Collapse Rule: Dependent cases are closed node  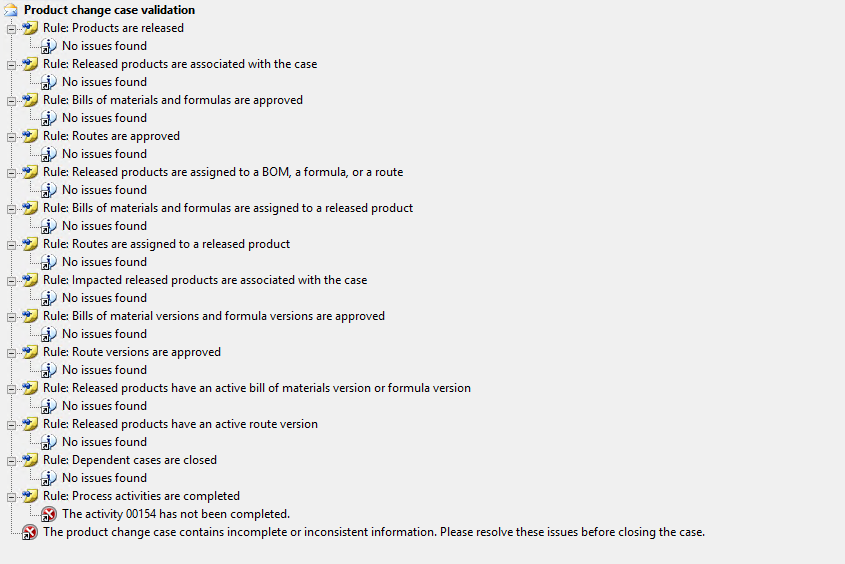[11, 460]
